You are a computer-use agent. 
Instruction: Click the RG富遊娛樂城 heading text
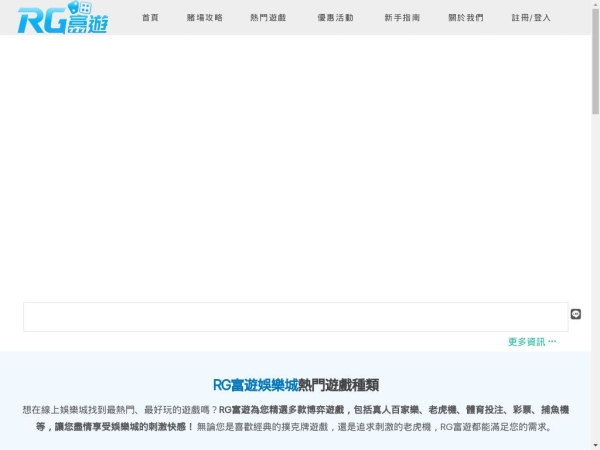coord(255,385)
